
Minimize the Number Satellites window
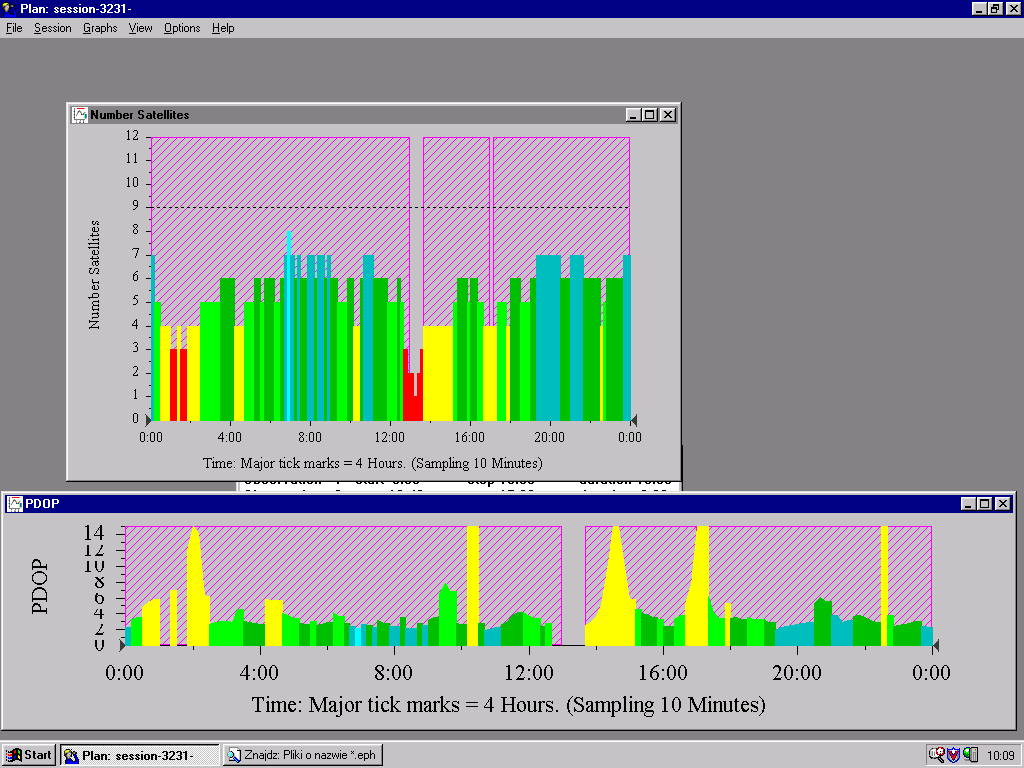point(633,115)
